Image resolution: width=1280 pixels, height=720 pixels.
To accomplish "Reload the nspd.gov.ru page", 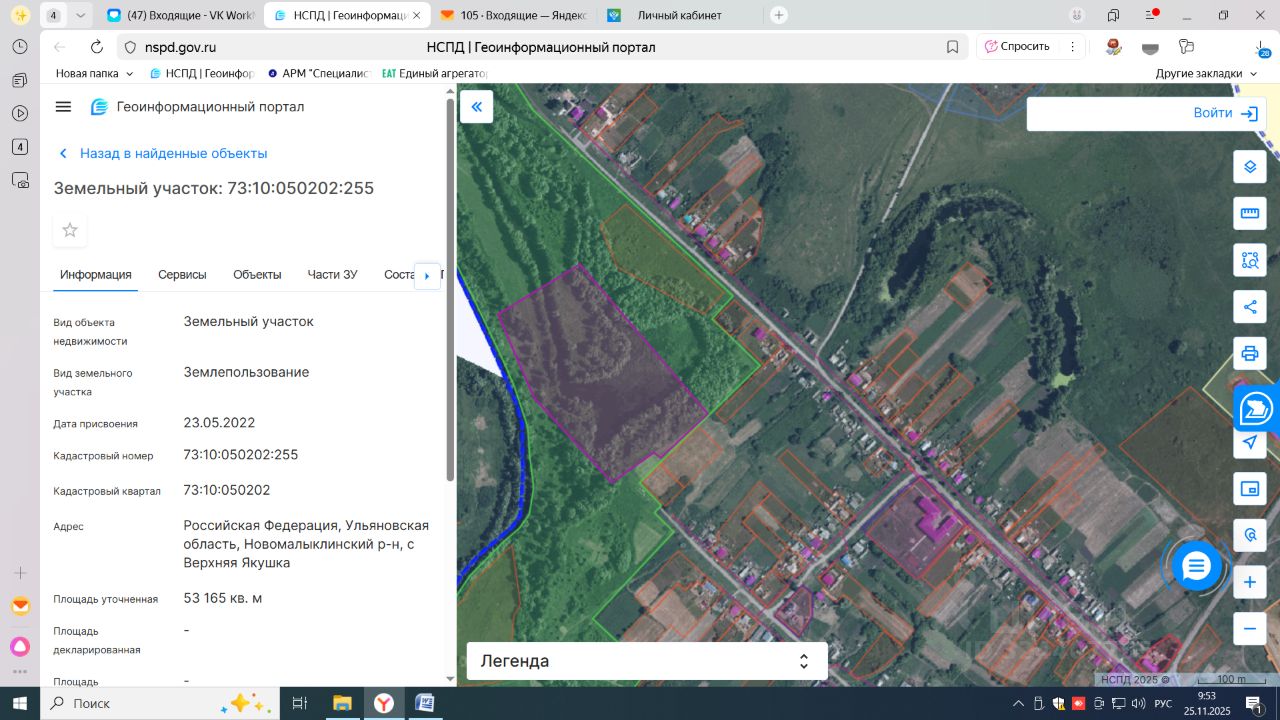I will [97, 47].
